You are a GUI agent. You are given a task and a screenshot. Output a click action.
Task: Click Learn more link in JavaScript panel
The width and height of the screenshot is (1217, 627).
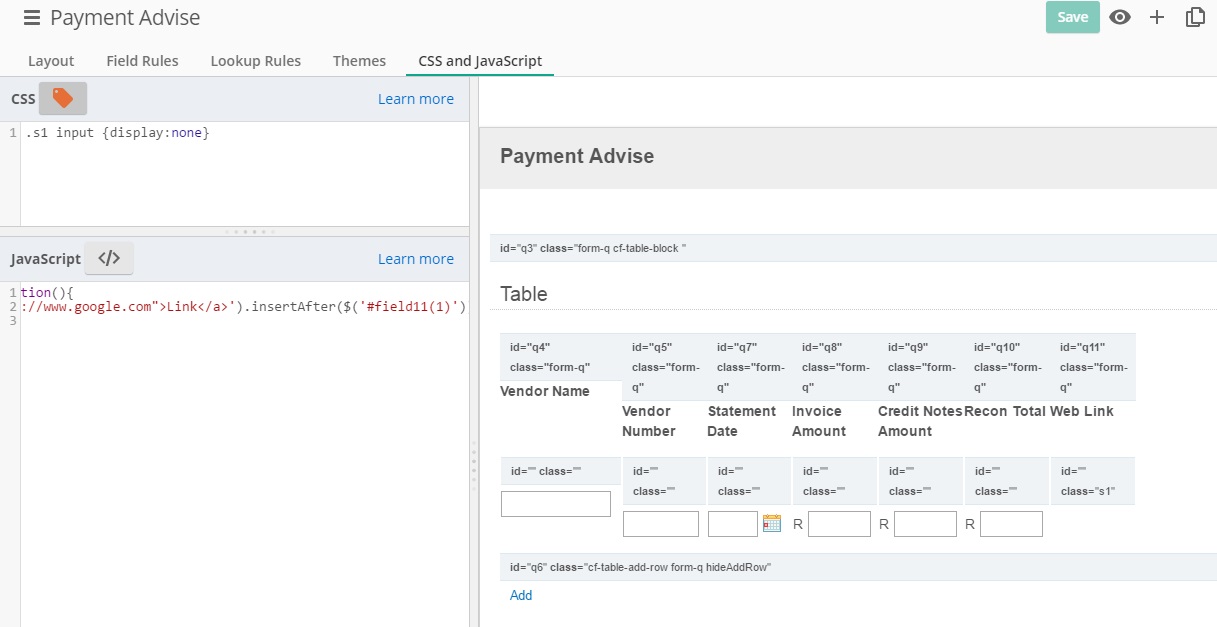coord(415,259)
